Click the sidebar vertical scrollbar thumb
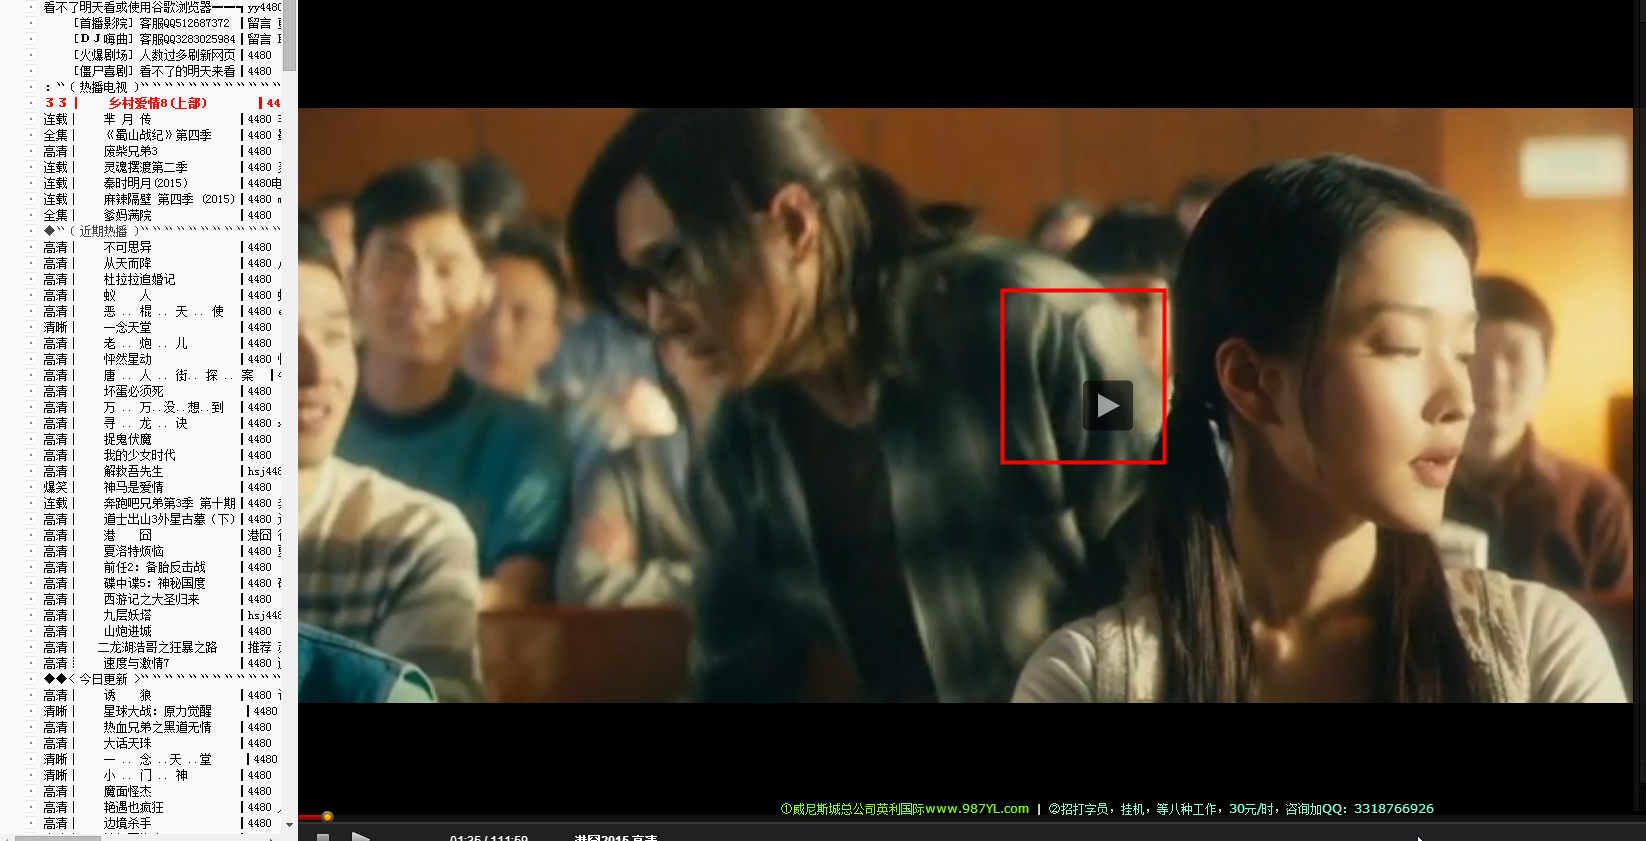Image resolution: width=1646 pixels, height=841 pixels. pyautogui.click(x=289, y=36)
